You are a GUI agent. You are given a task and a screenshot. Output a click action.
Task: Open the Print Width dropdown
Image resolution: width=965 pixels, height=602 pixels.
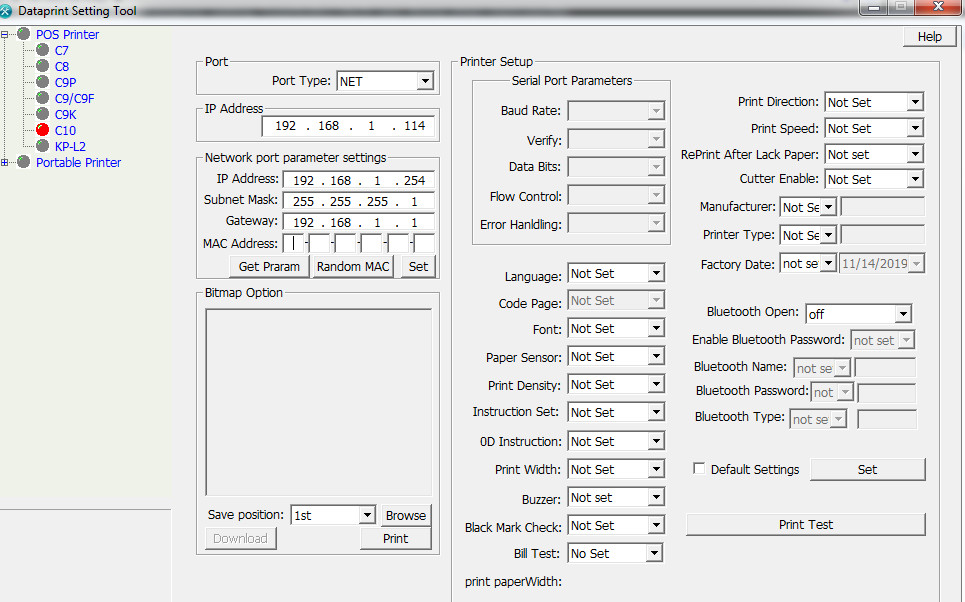tap(656, 470)
